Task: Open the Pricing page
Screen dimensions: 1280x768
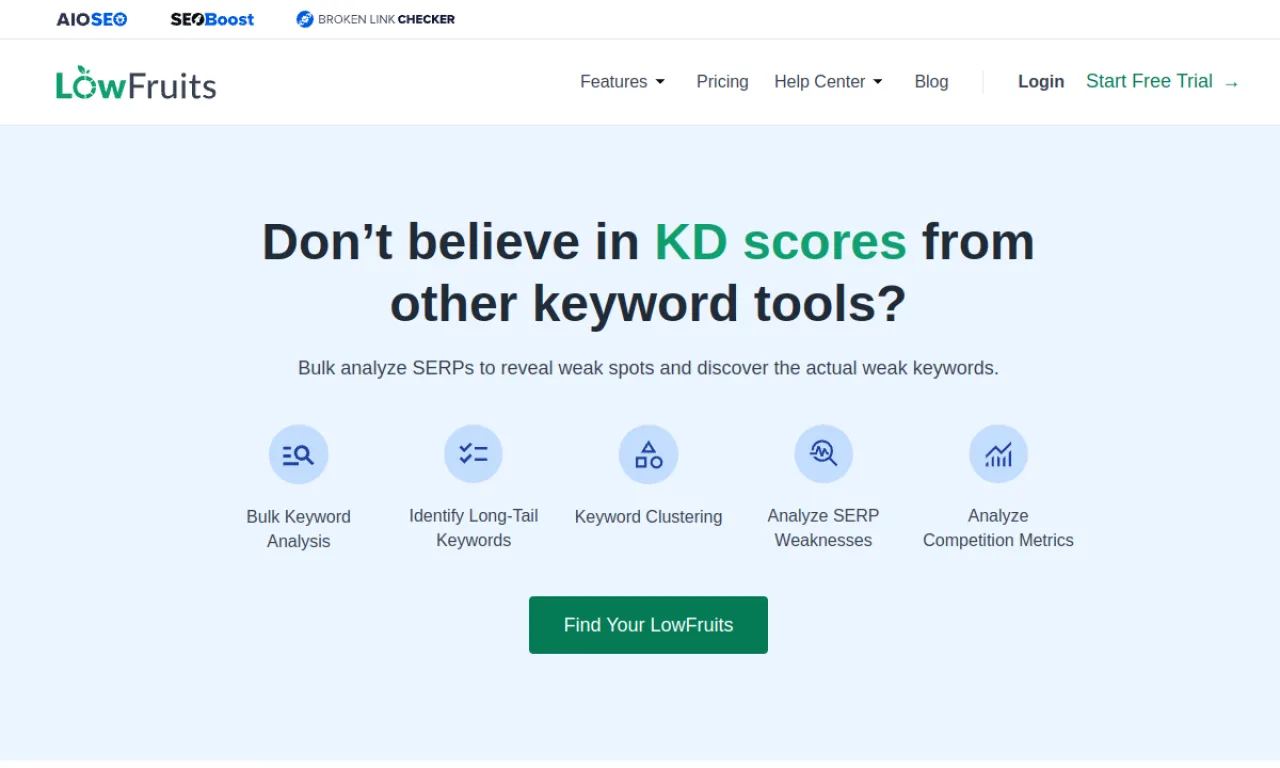Action: [722, 82]
